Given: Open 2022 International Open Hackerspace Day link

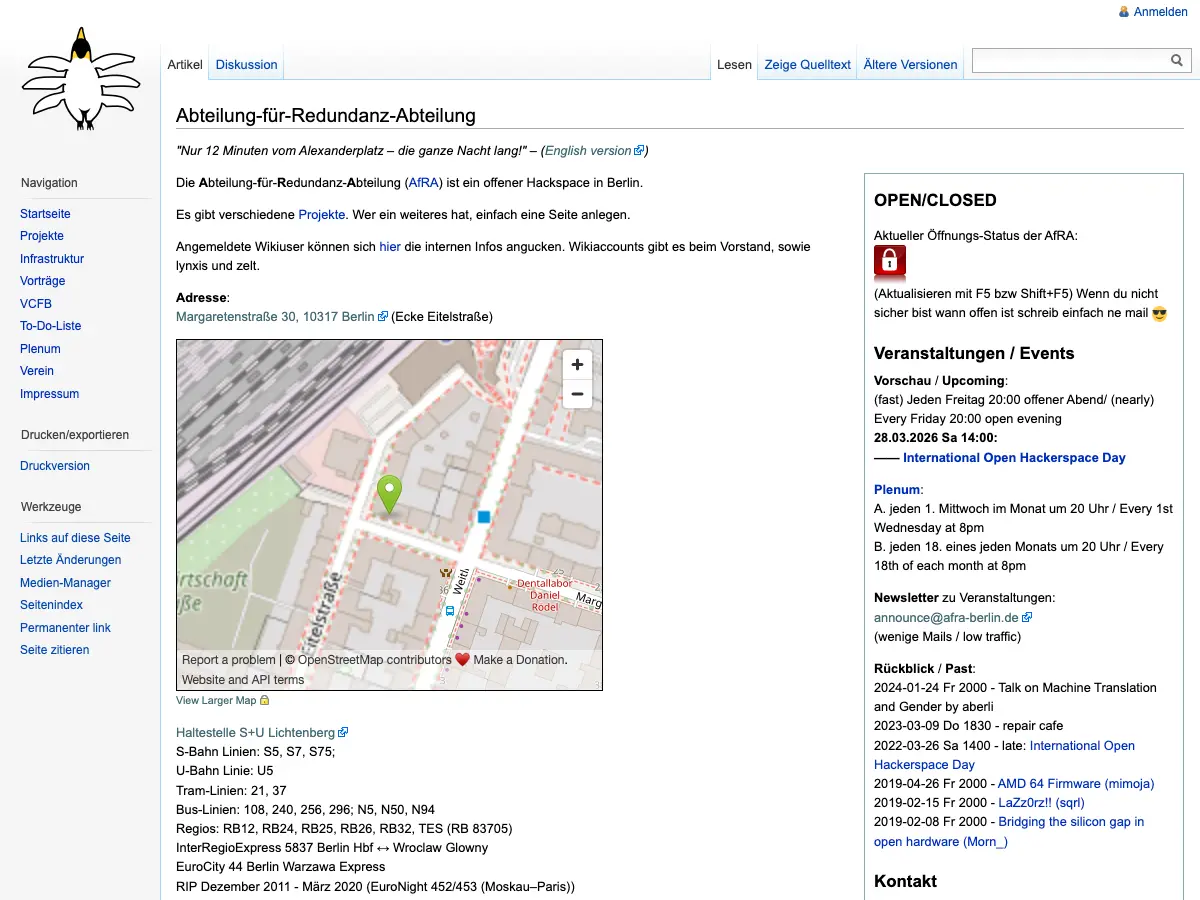Looking at the screenshot, I should [x=1004, y=755].
